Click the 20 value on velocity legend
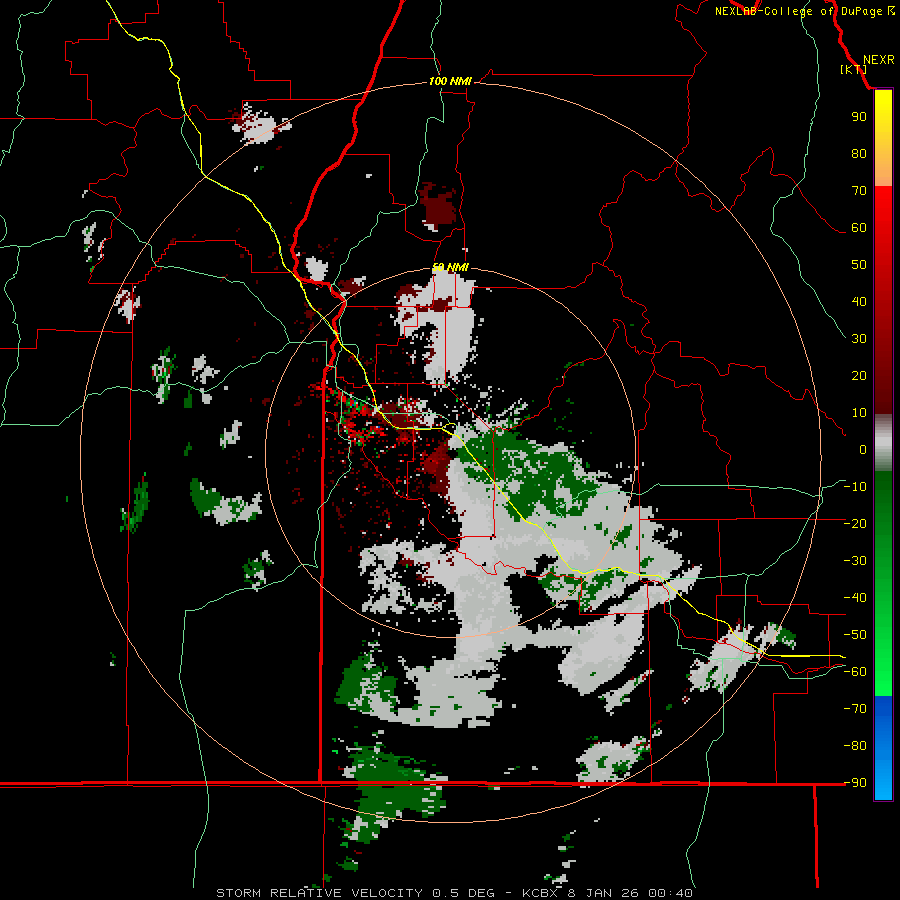 859,376
